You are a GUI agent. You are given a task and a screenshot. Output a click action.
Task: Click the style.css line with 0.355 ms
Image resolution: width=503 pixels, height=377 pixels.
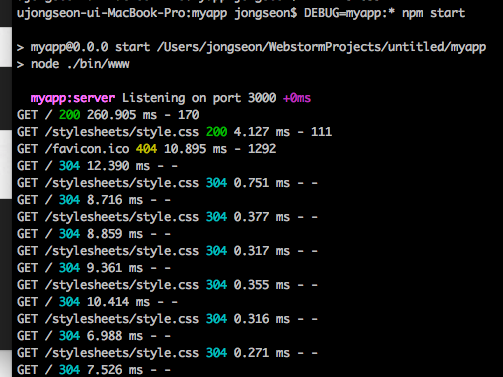click(x=167, y=285)
